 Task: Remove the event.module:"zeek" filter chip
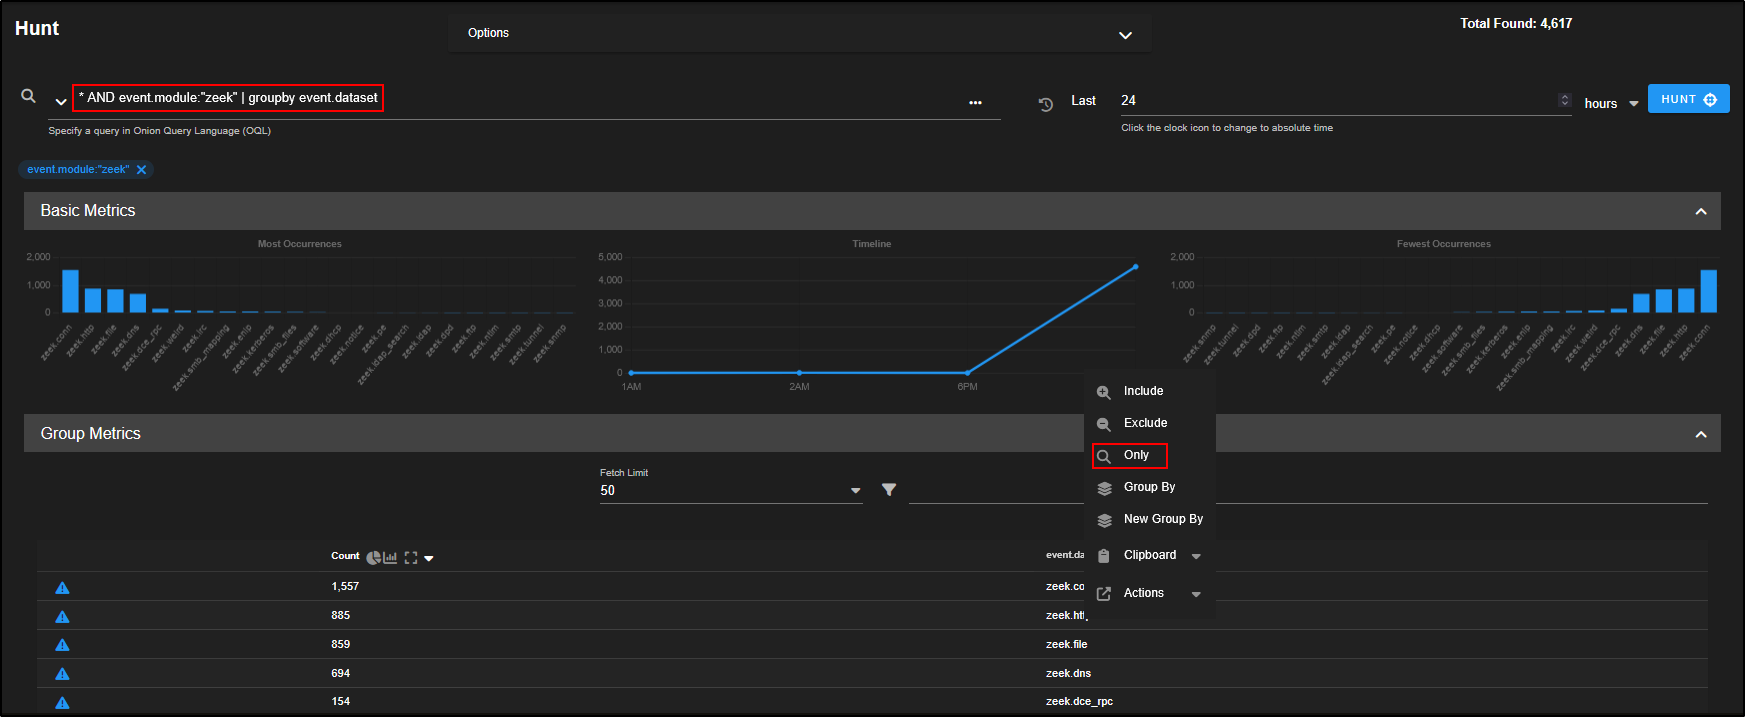(x=142, y=170)
